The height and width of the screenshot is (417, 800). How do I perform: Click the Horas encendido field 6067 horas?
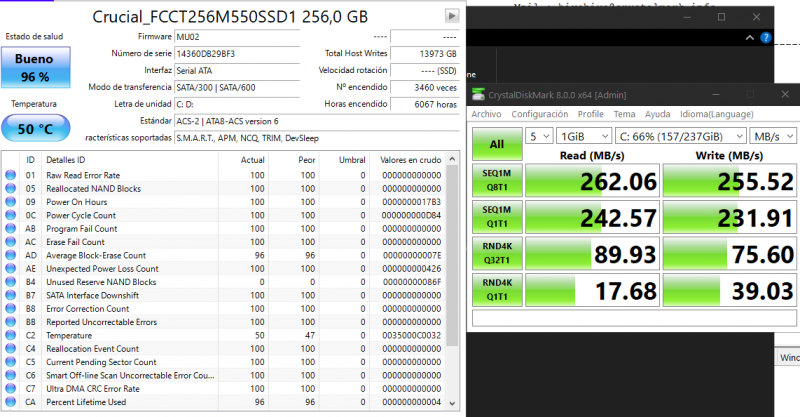(x=425, y=104)
